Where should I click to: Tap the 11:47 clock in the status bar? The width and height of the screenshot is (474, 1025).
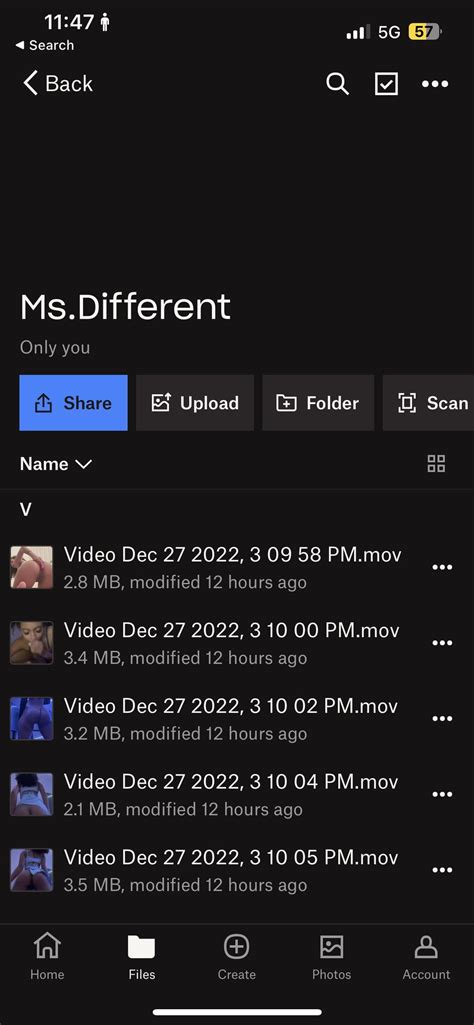pyautogui.click(x=69, y=22)
